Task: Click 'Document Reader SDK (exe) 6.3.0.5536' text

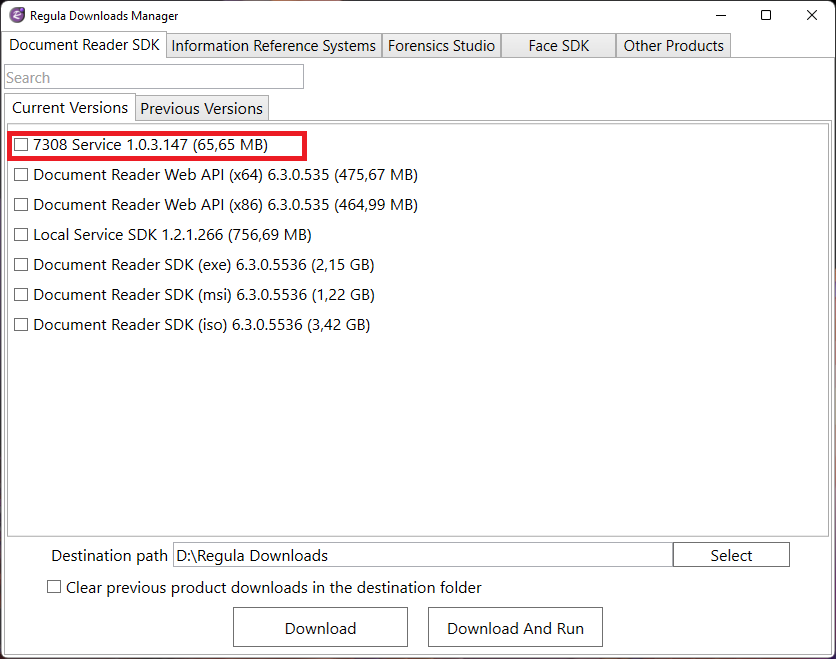Action: point(170,264)
